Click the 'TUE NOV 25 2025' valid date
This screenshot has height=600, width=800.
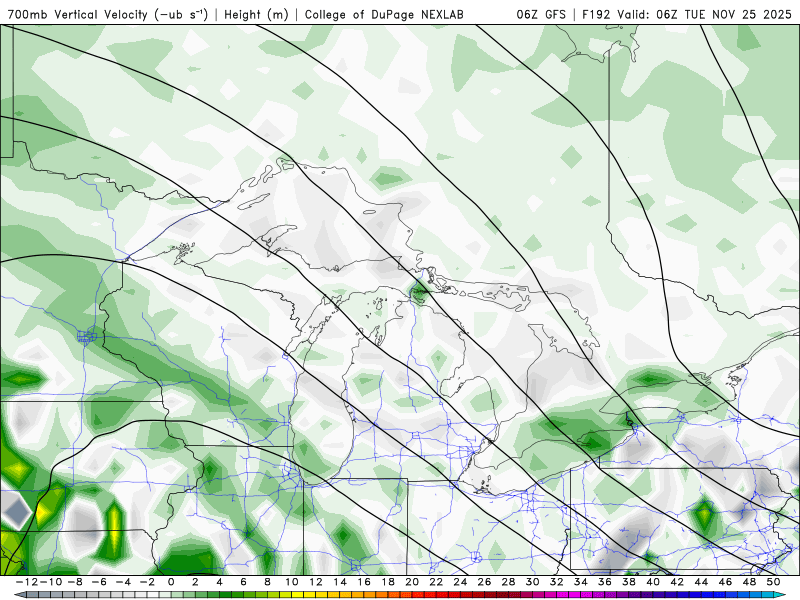(738, 15)
